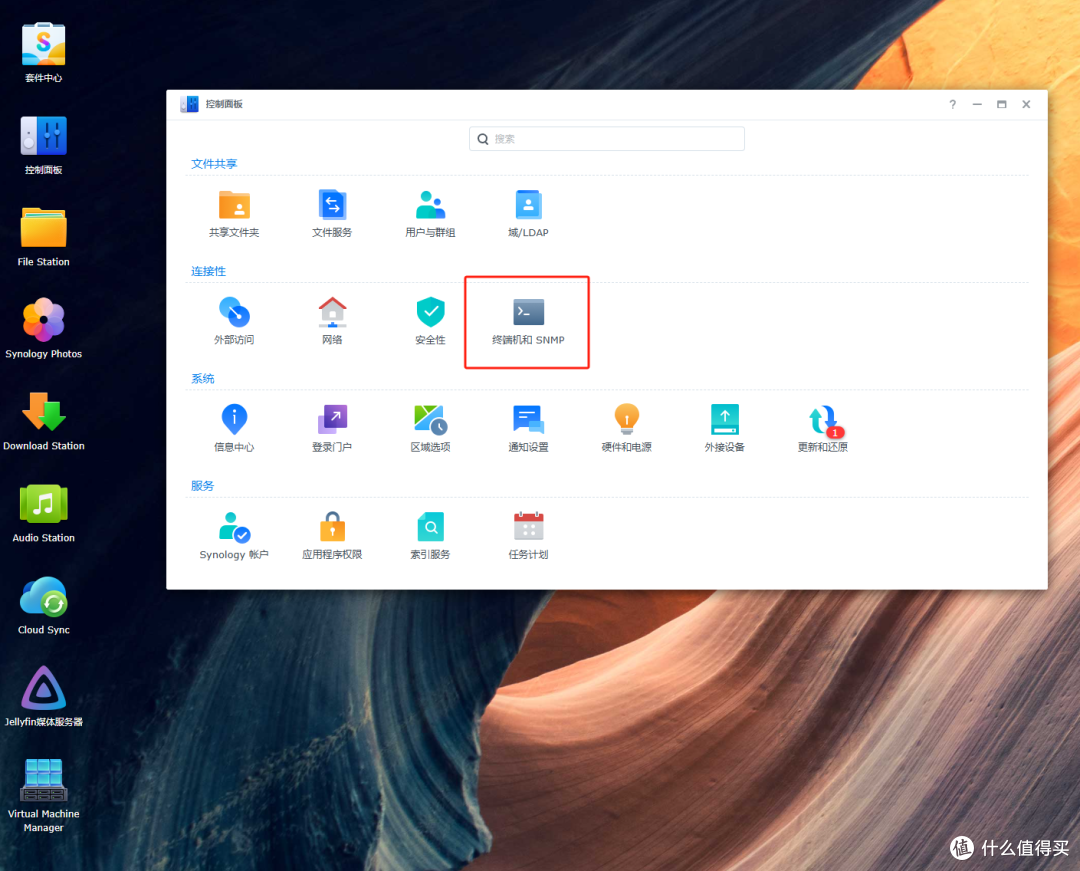Open 硬件和电源 settings
Image resolution: width=1080 pixels, height=871 pixels.
click(627, 429)
